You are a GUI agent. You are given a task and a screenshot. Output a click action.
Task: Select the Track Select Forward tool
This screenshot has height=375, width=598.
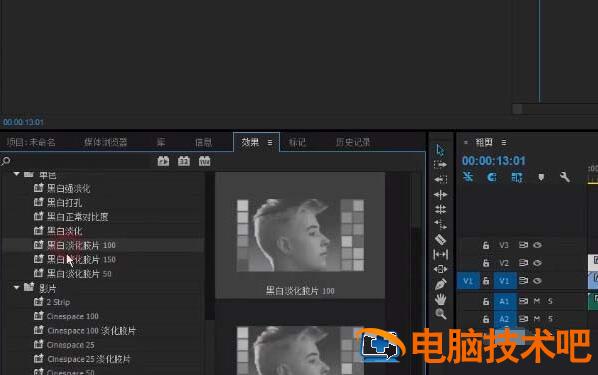pos(440,165)
